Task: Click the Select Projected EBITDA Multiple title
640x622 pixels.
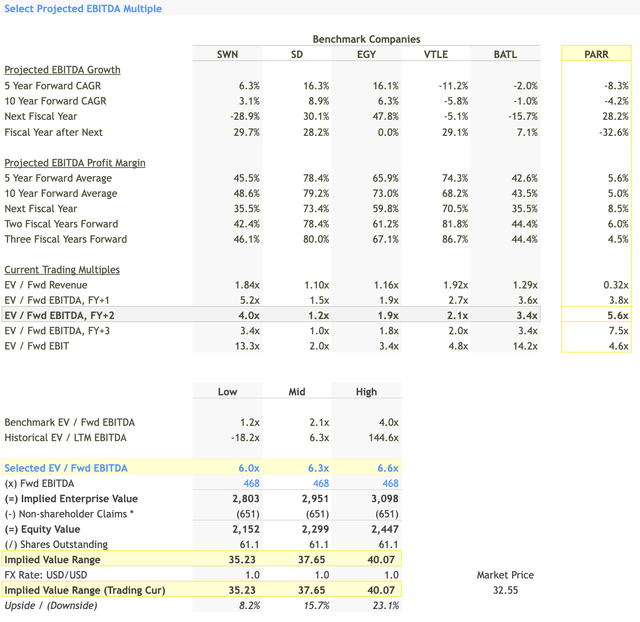Action: (x=83, y=9)
